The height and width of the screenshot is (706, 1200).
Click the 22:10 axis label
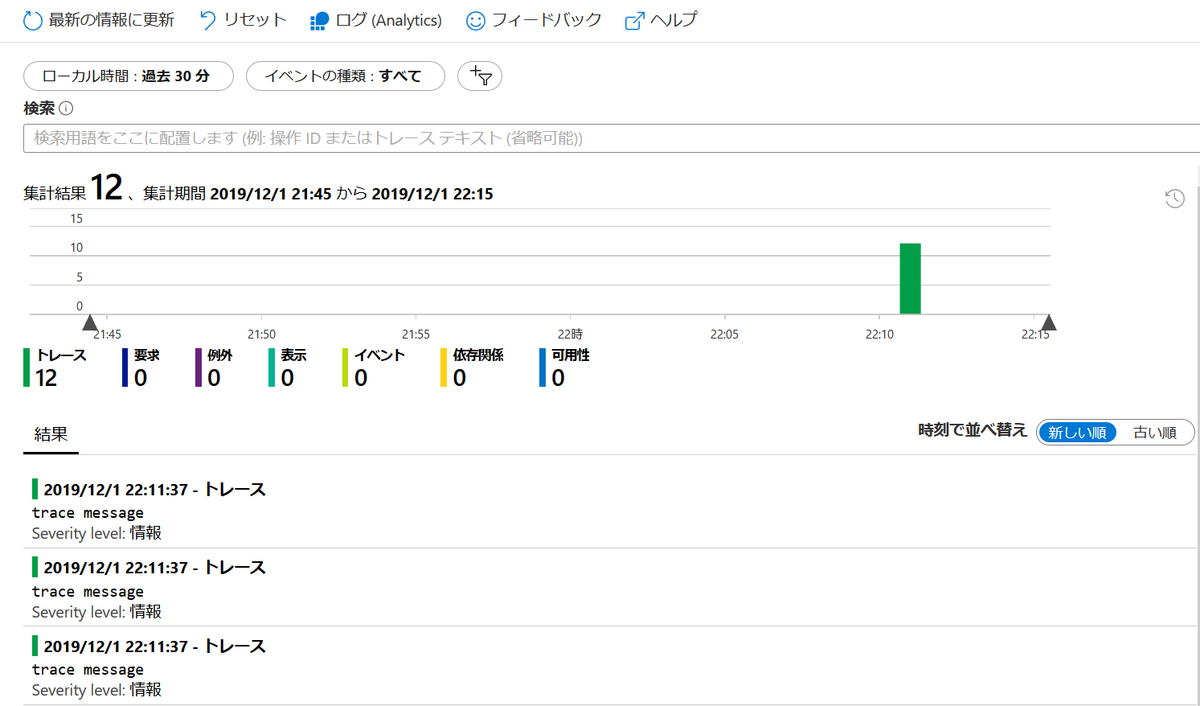point(878,334)
